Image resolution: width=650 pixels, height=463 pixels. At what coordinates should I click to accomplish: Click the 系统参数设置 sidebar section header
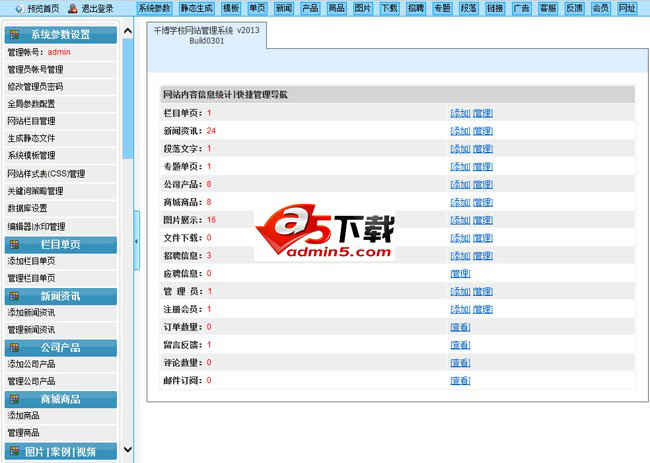61,35
